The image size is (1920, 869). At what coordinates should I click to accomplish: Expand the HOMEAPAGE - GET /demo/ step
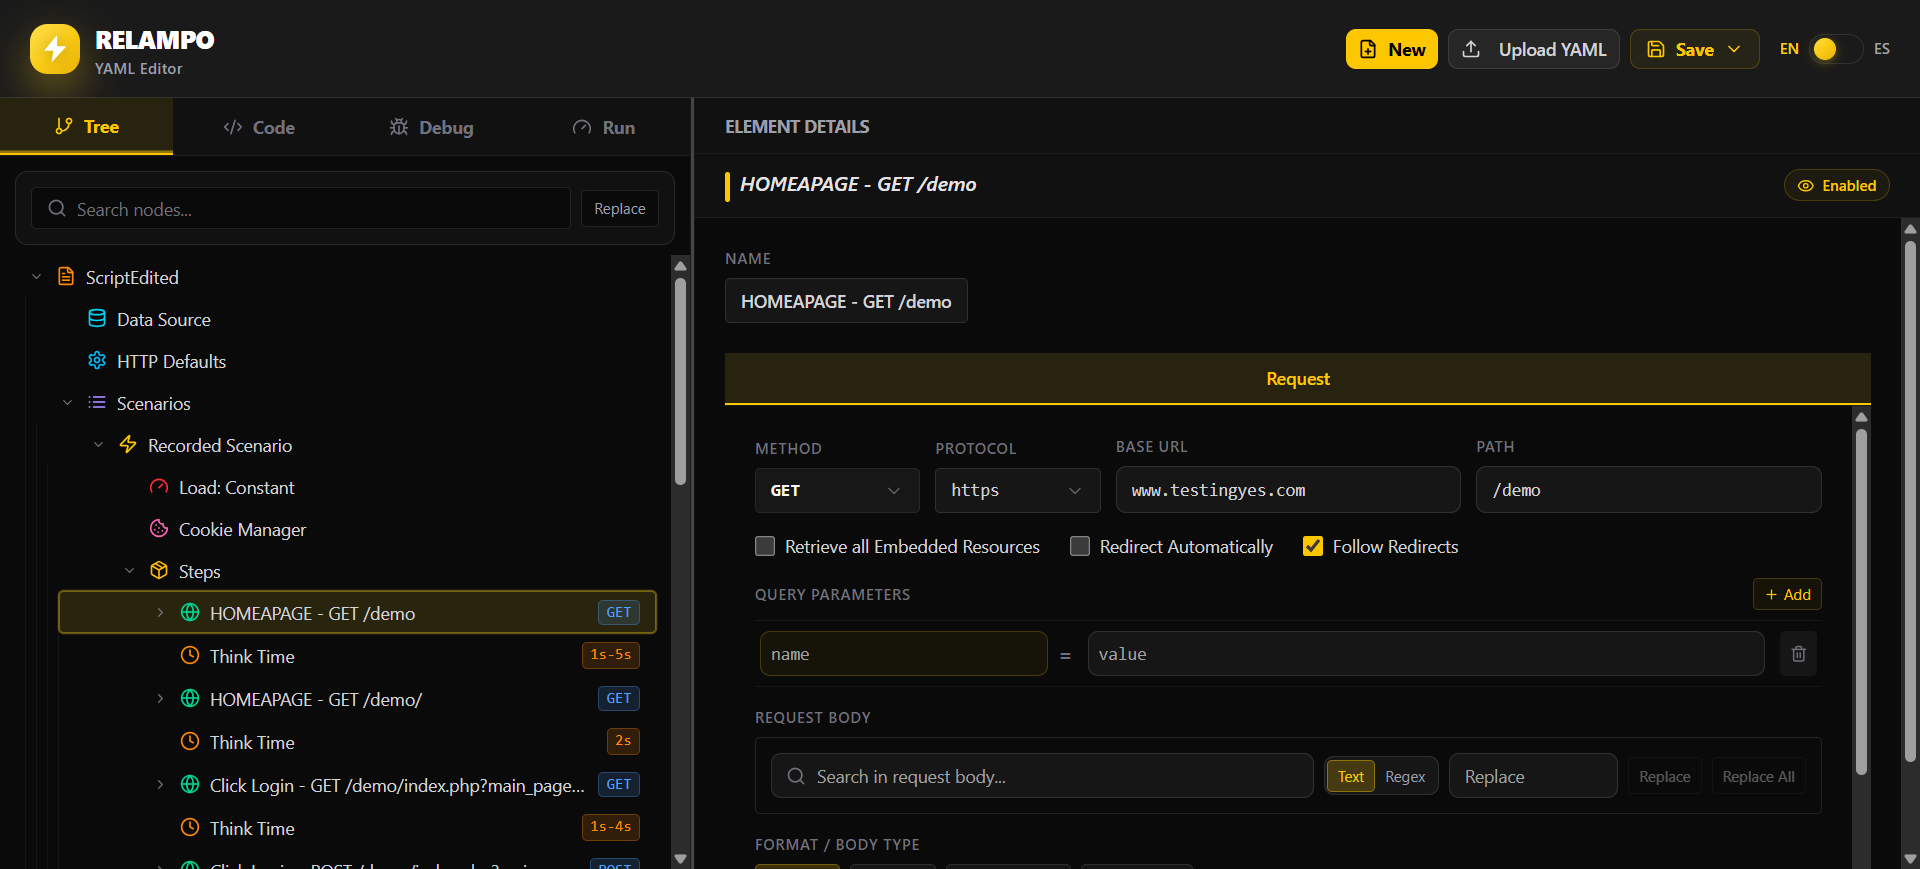click(x=160, y=699)
